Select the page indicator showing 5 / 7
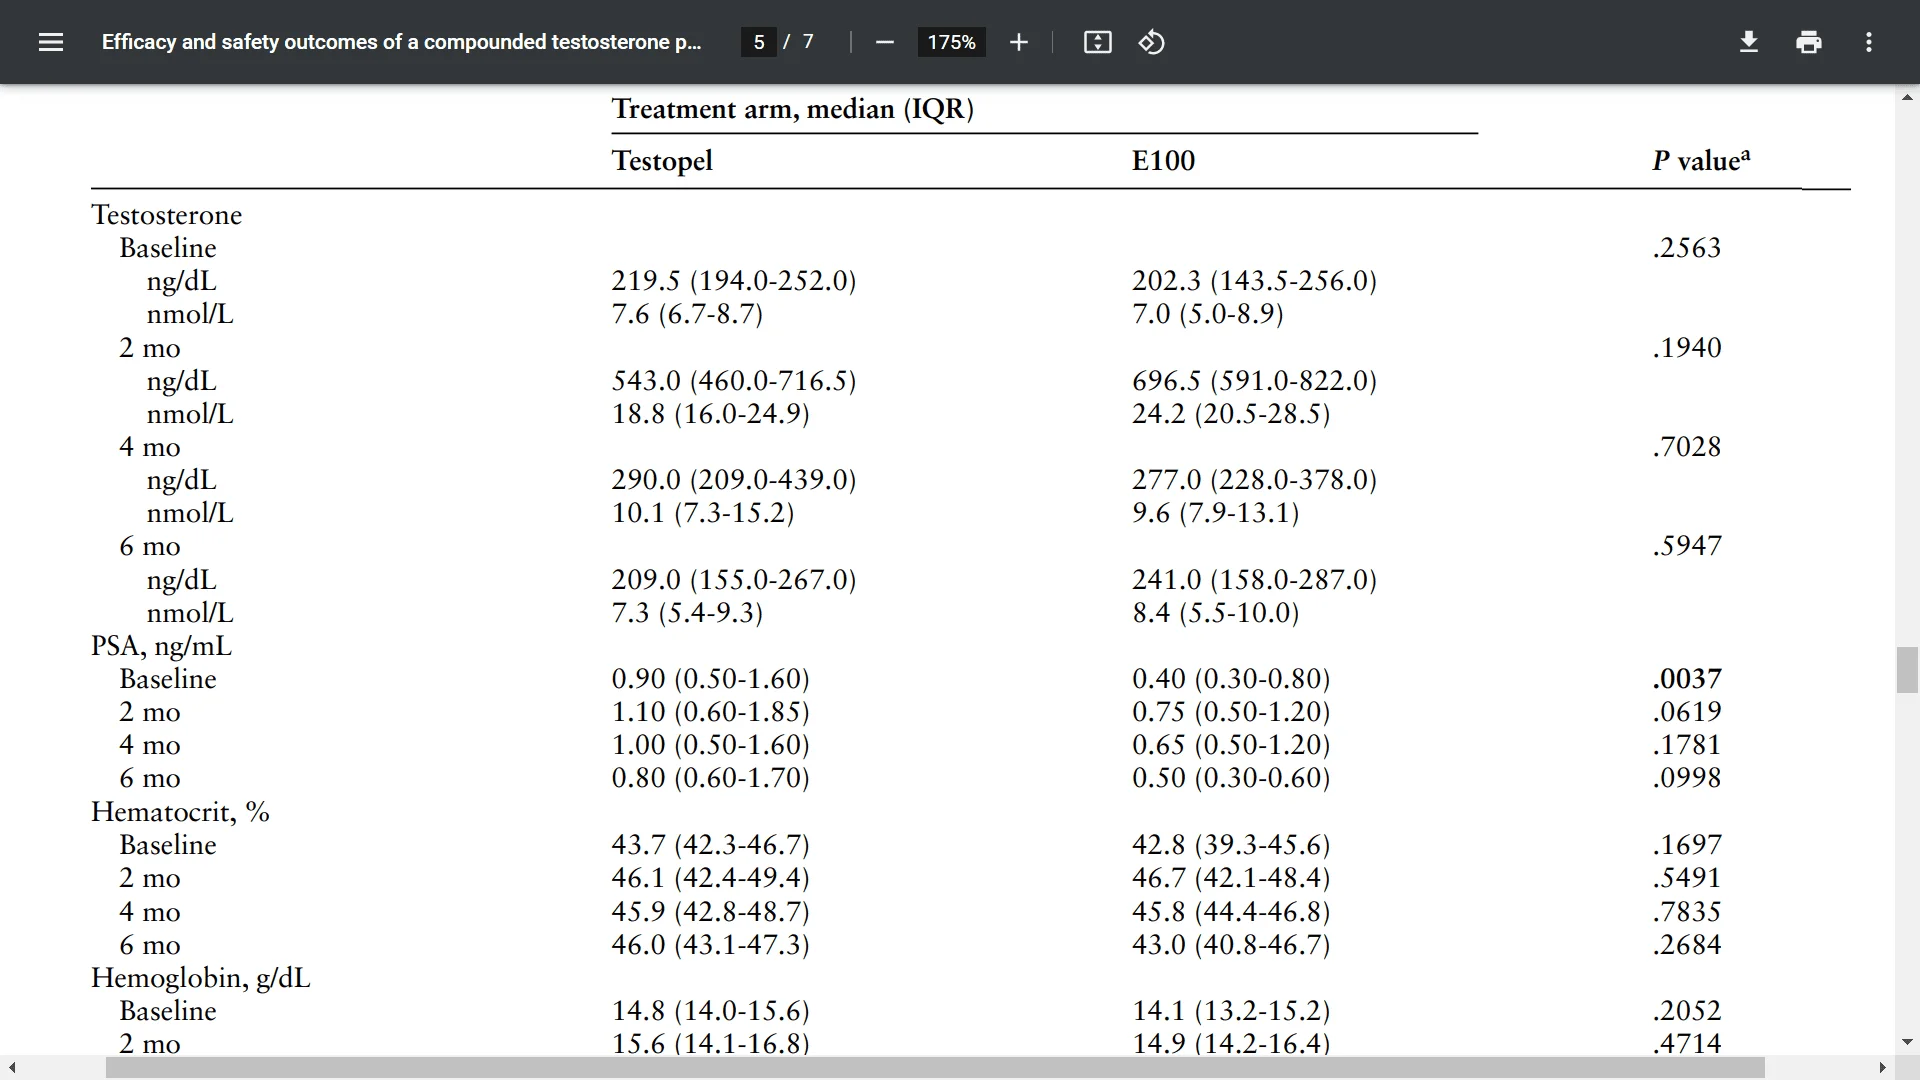 (x=779, y=42)
